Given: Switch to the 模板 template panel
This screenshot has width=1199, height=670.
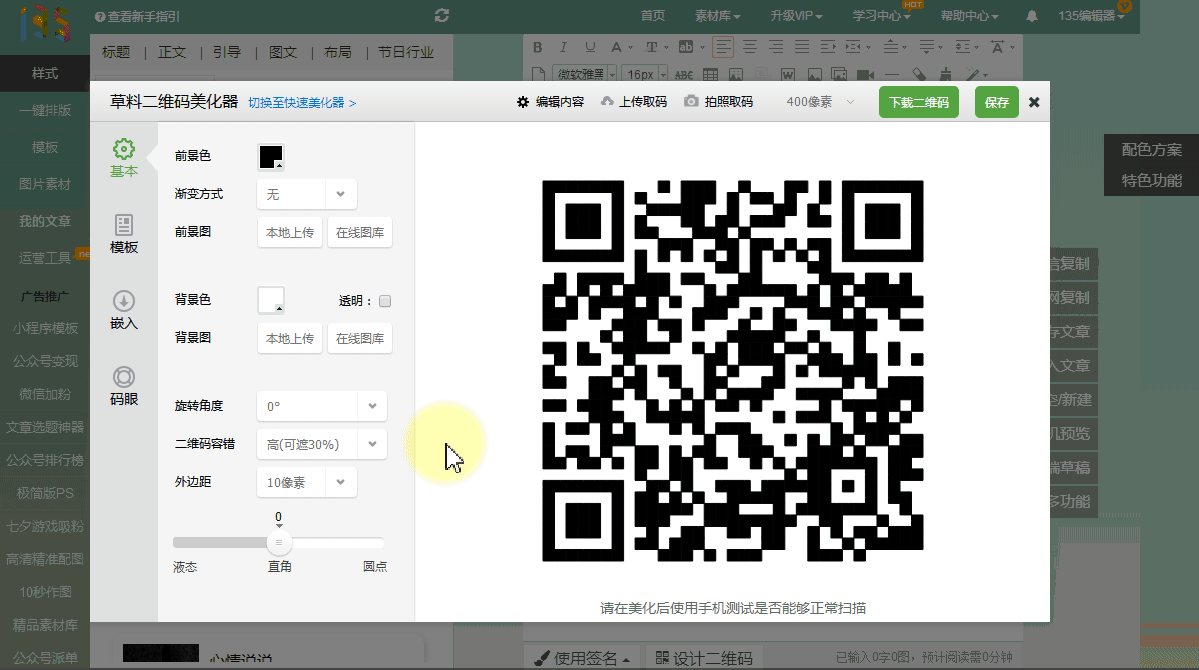Looking at the screenshot, I should click(x=124, y=234).
